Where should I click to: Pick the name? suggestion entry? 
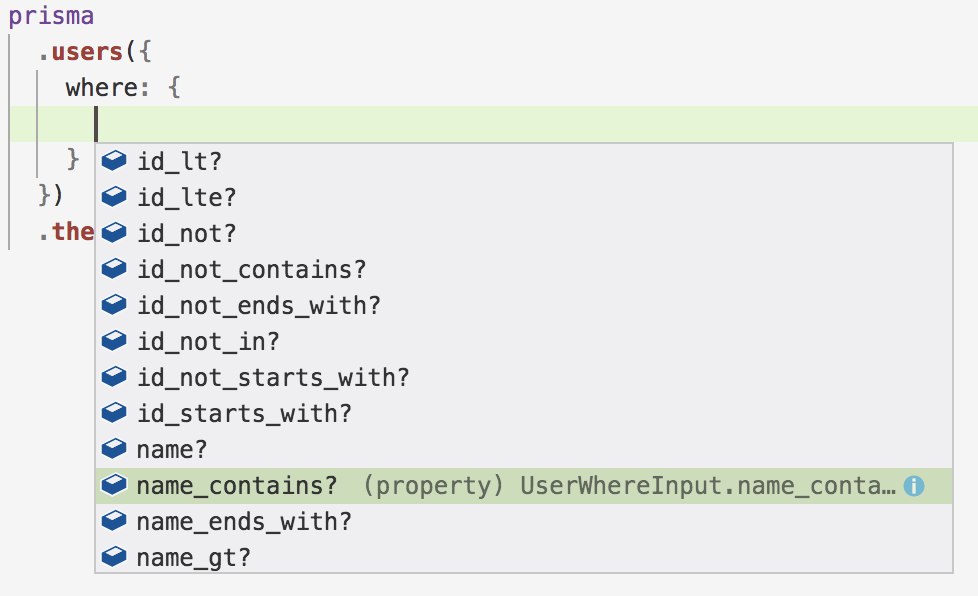pyautogui.click(x=172, y=449)
